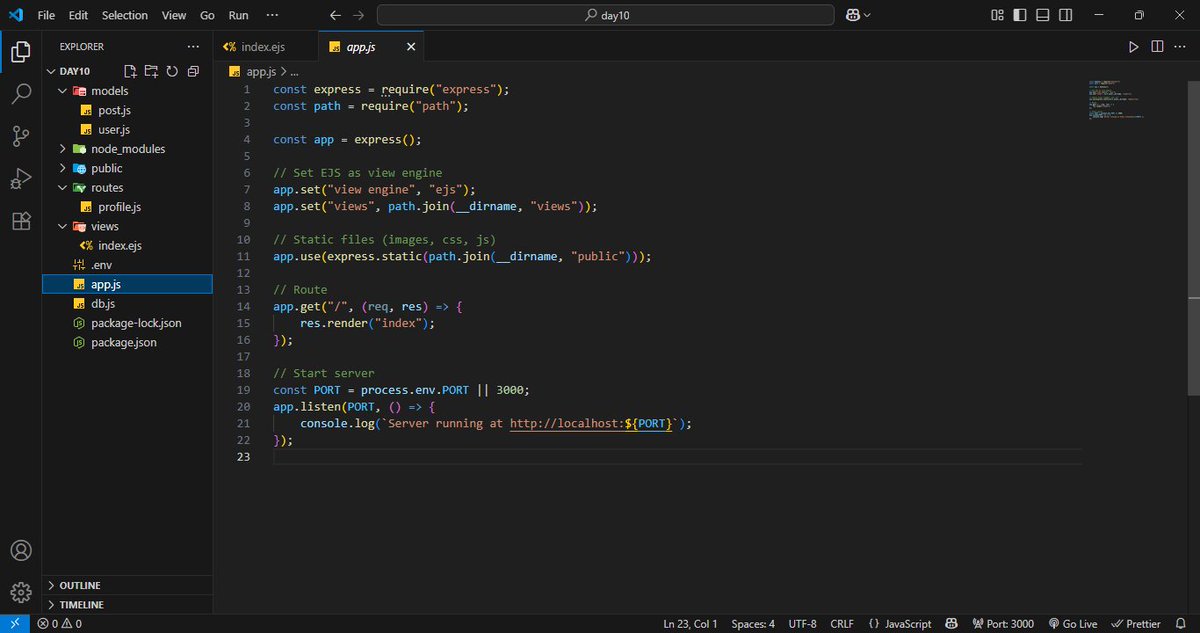Open package.json in explorer
1200x633 pixels.
click(123, 342)
